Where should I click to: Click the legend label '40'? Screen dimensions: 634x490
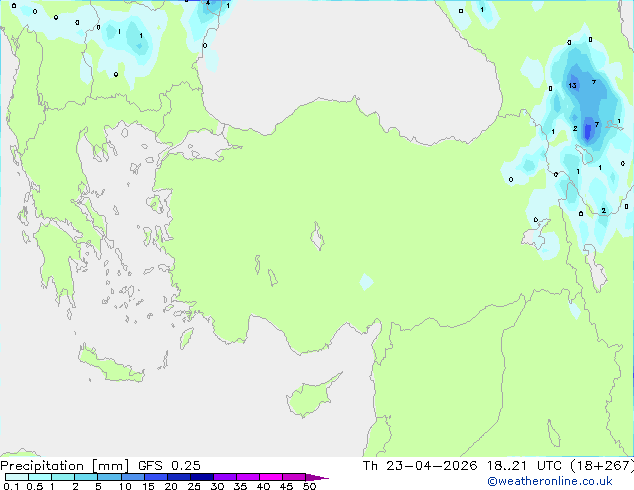(263, 486)
